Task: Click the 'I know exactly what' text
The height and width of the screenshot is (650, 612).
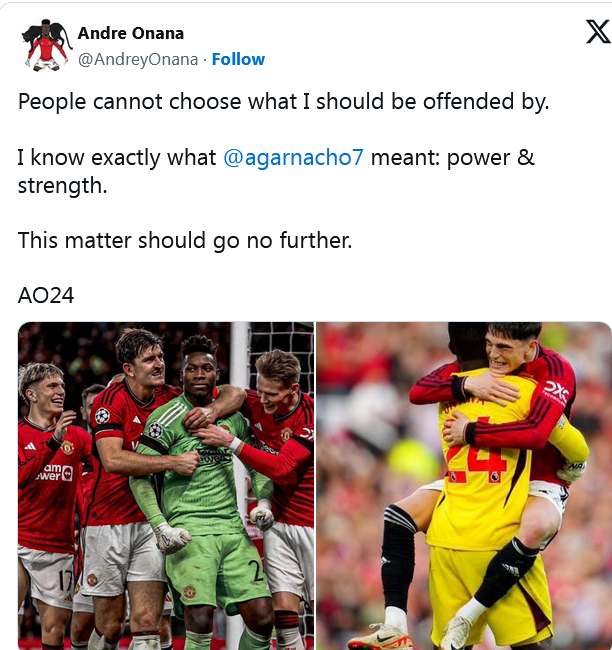Action: pyautogui.click(x=117, y=158)
